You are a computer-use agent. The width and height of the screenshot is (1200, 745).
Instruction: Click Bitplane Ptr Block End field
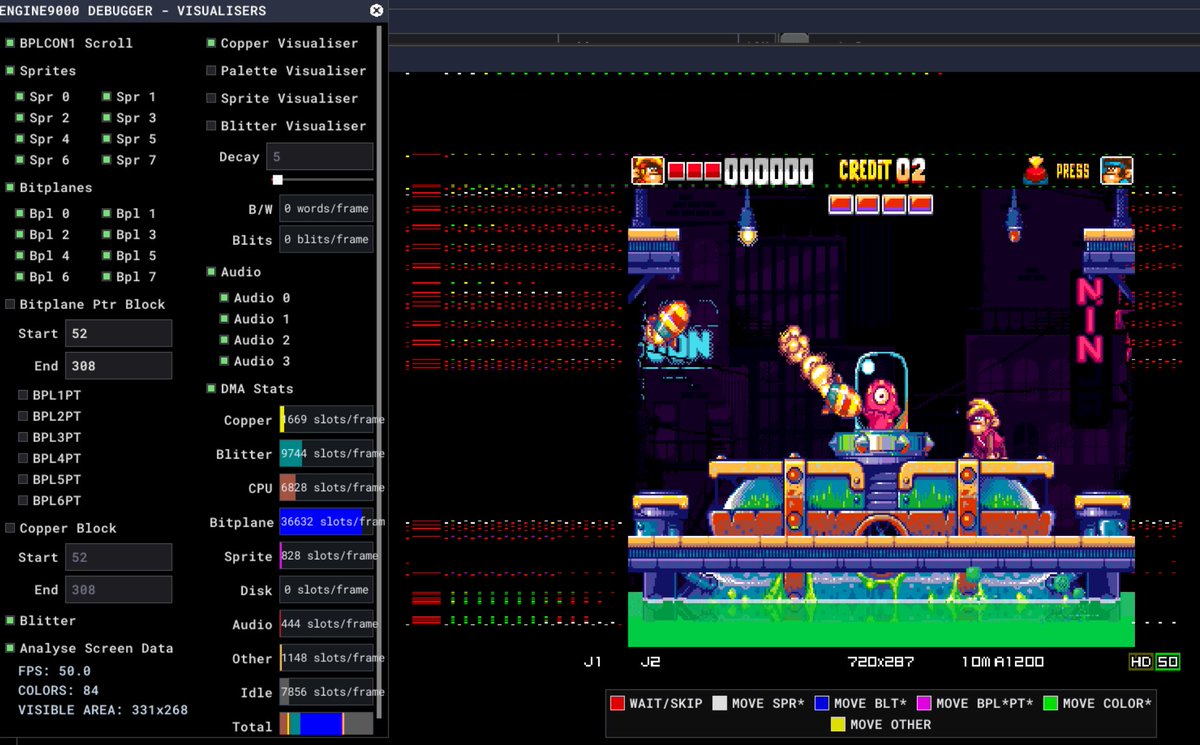click(118, 366)
